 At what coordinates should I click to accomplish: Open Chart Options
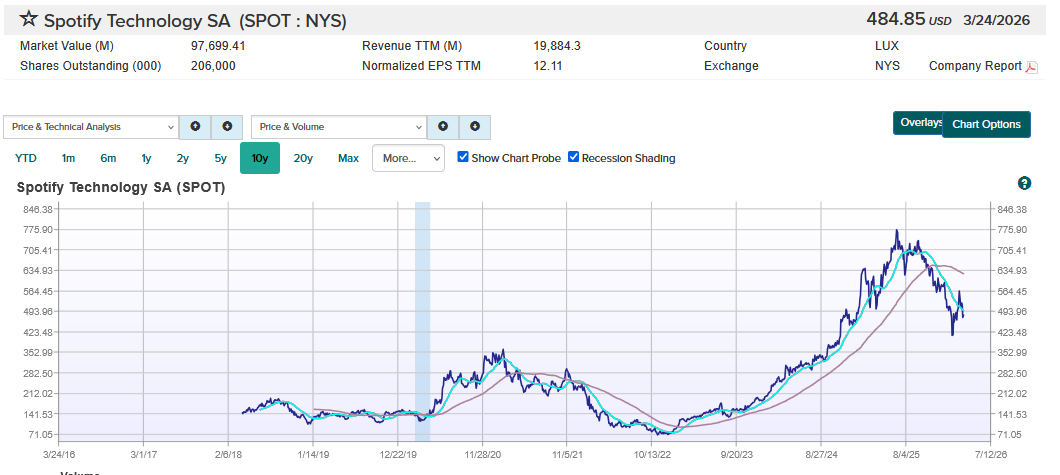click(986, 124)
